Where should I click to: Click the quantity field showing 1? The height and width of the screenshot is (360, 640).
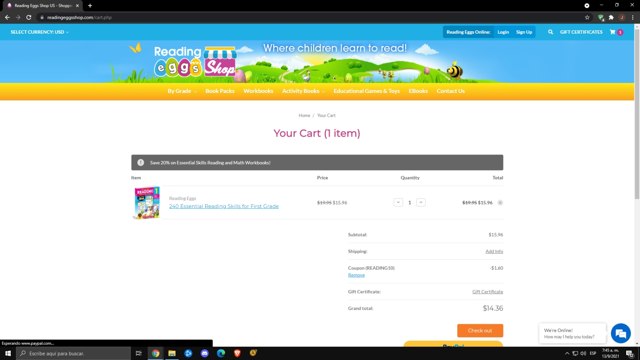tap(409, 202)
